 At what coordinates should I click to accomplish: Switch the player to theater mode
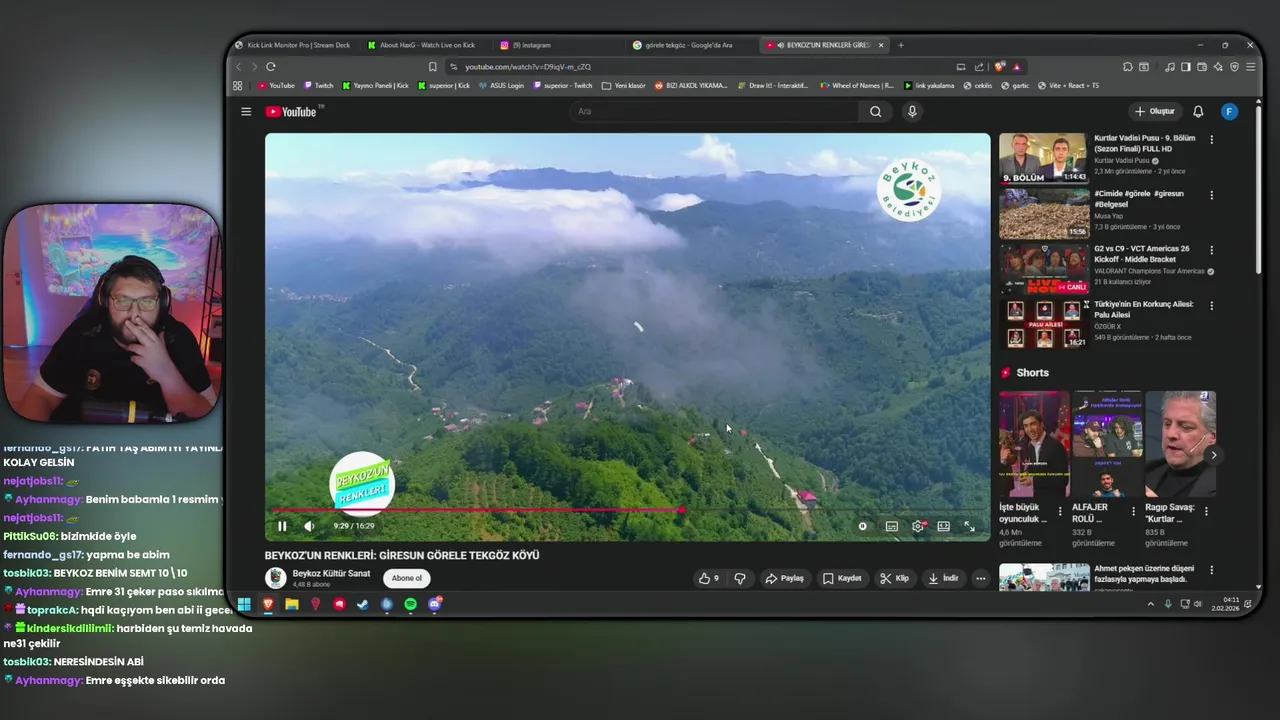(943, 526)
